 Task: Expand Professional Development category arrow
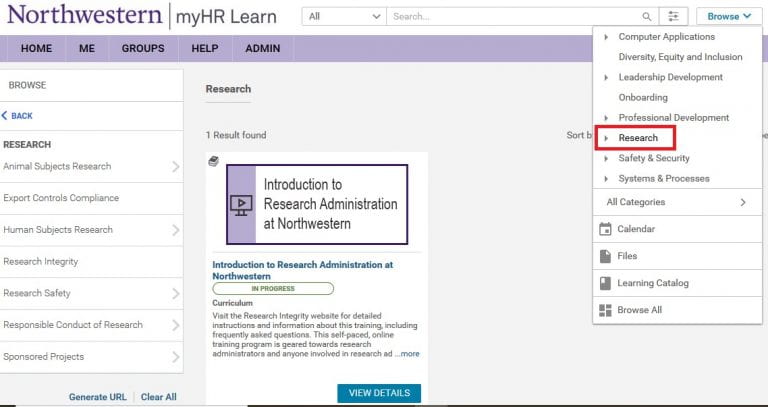pos(606,118)
